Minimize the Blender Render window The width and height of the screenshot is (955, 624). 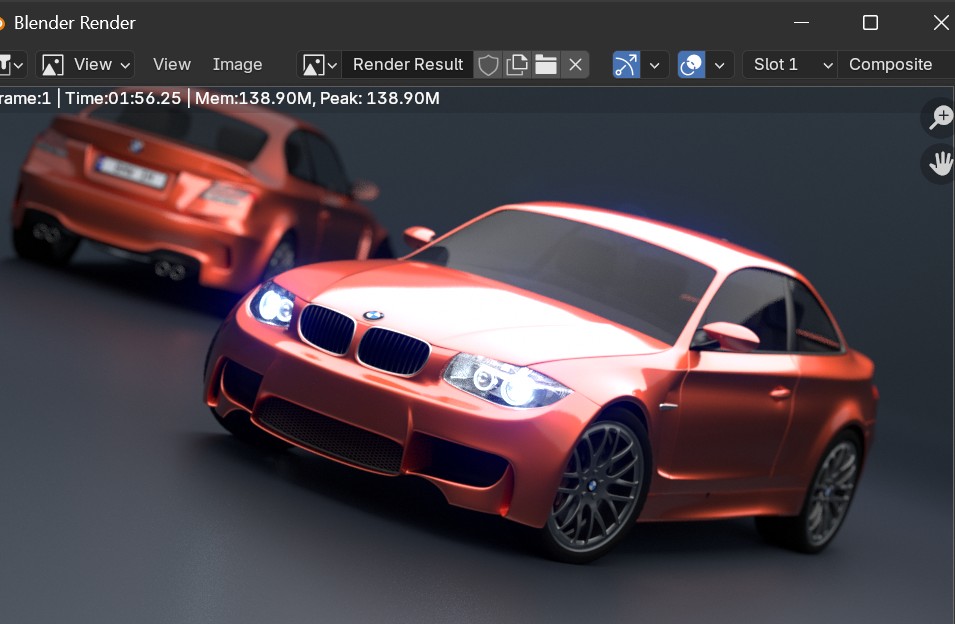click(802, 23)
